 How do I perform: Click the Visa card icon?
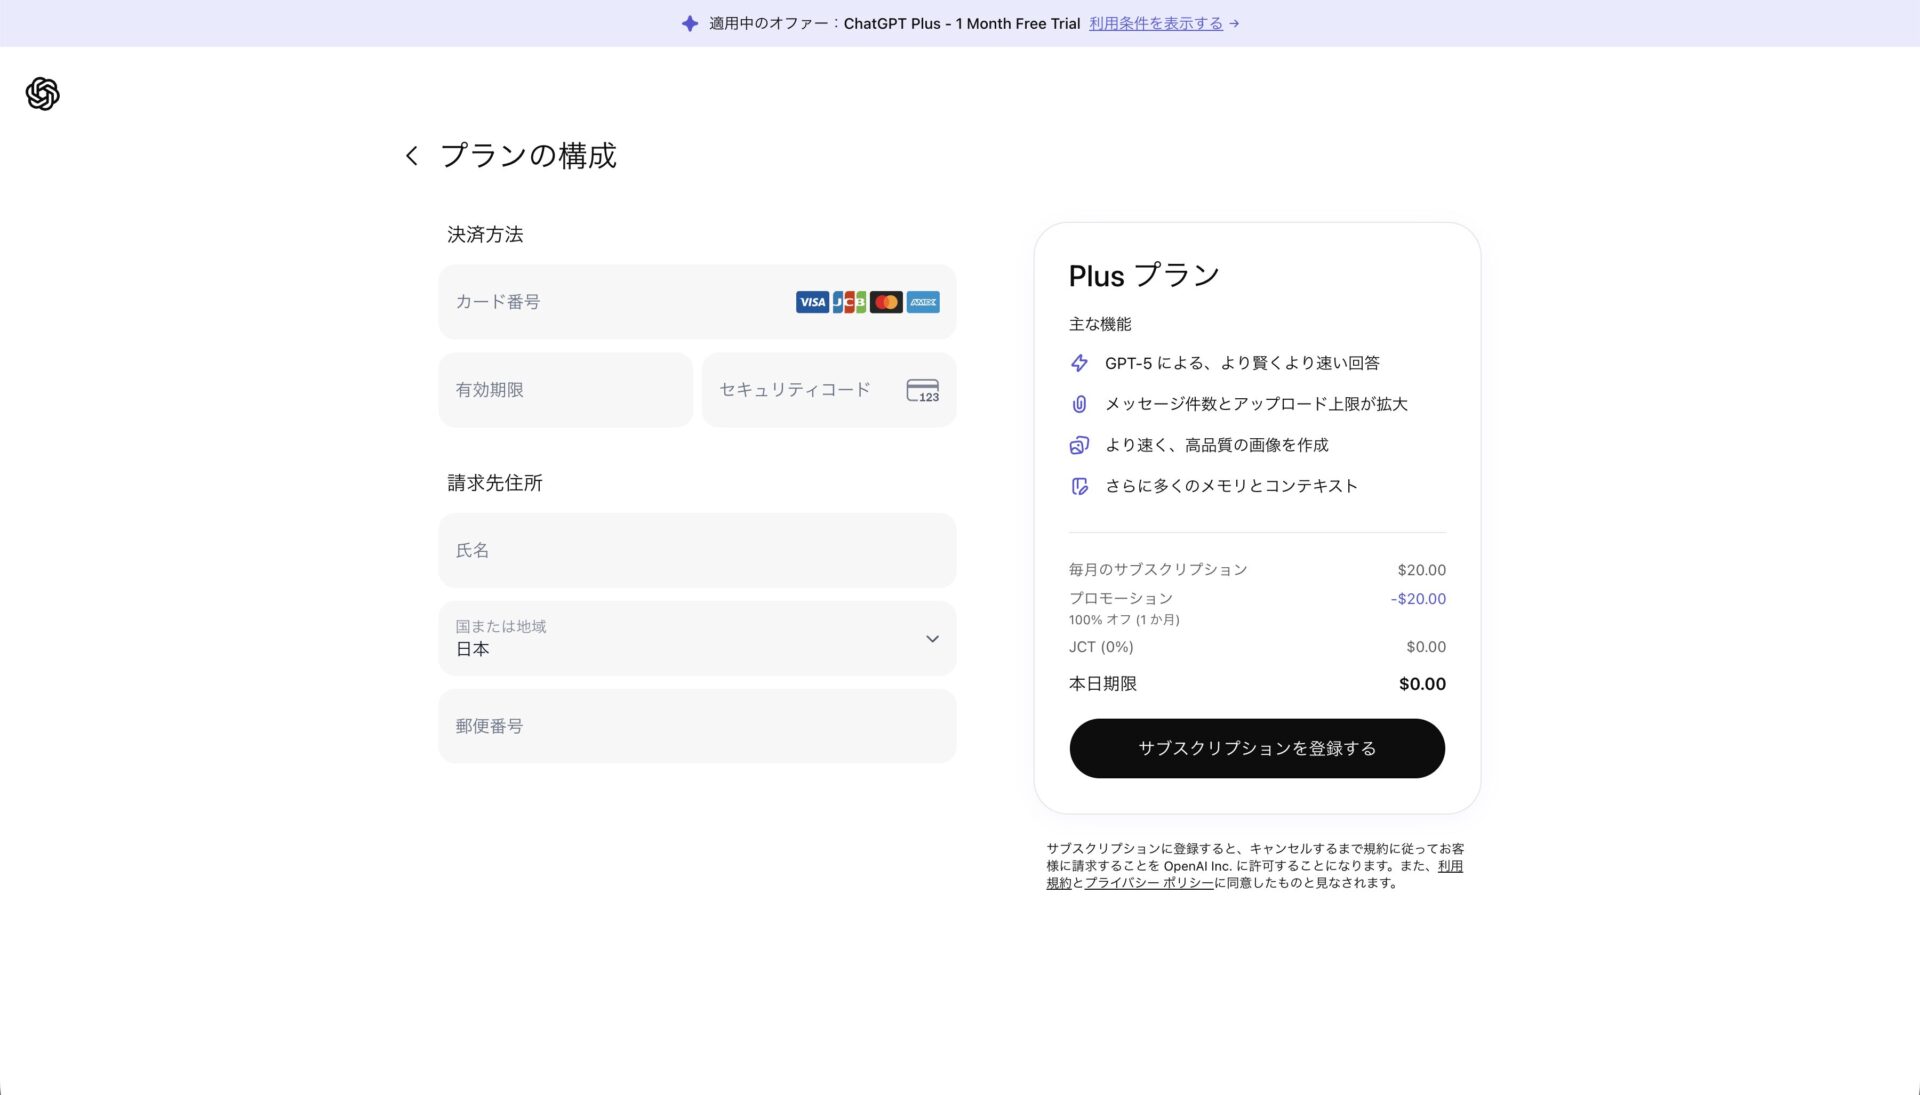(x=812, y=302)
